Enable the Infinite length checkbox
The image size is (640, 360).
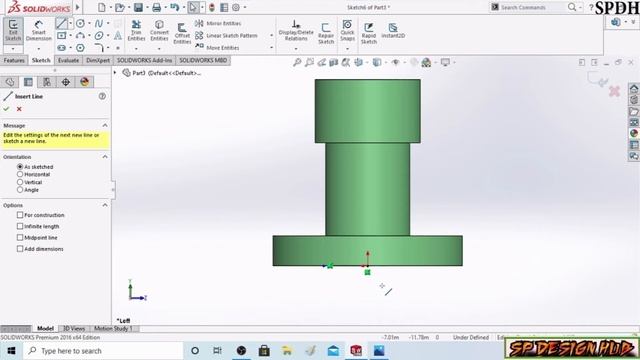point(20,226)
